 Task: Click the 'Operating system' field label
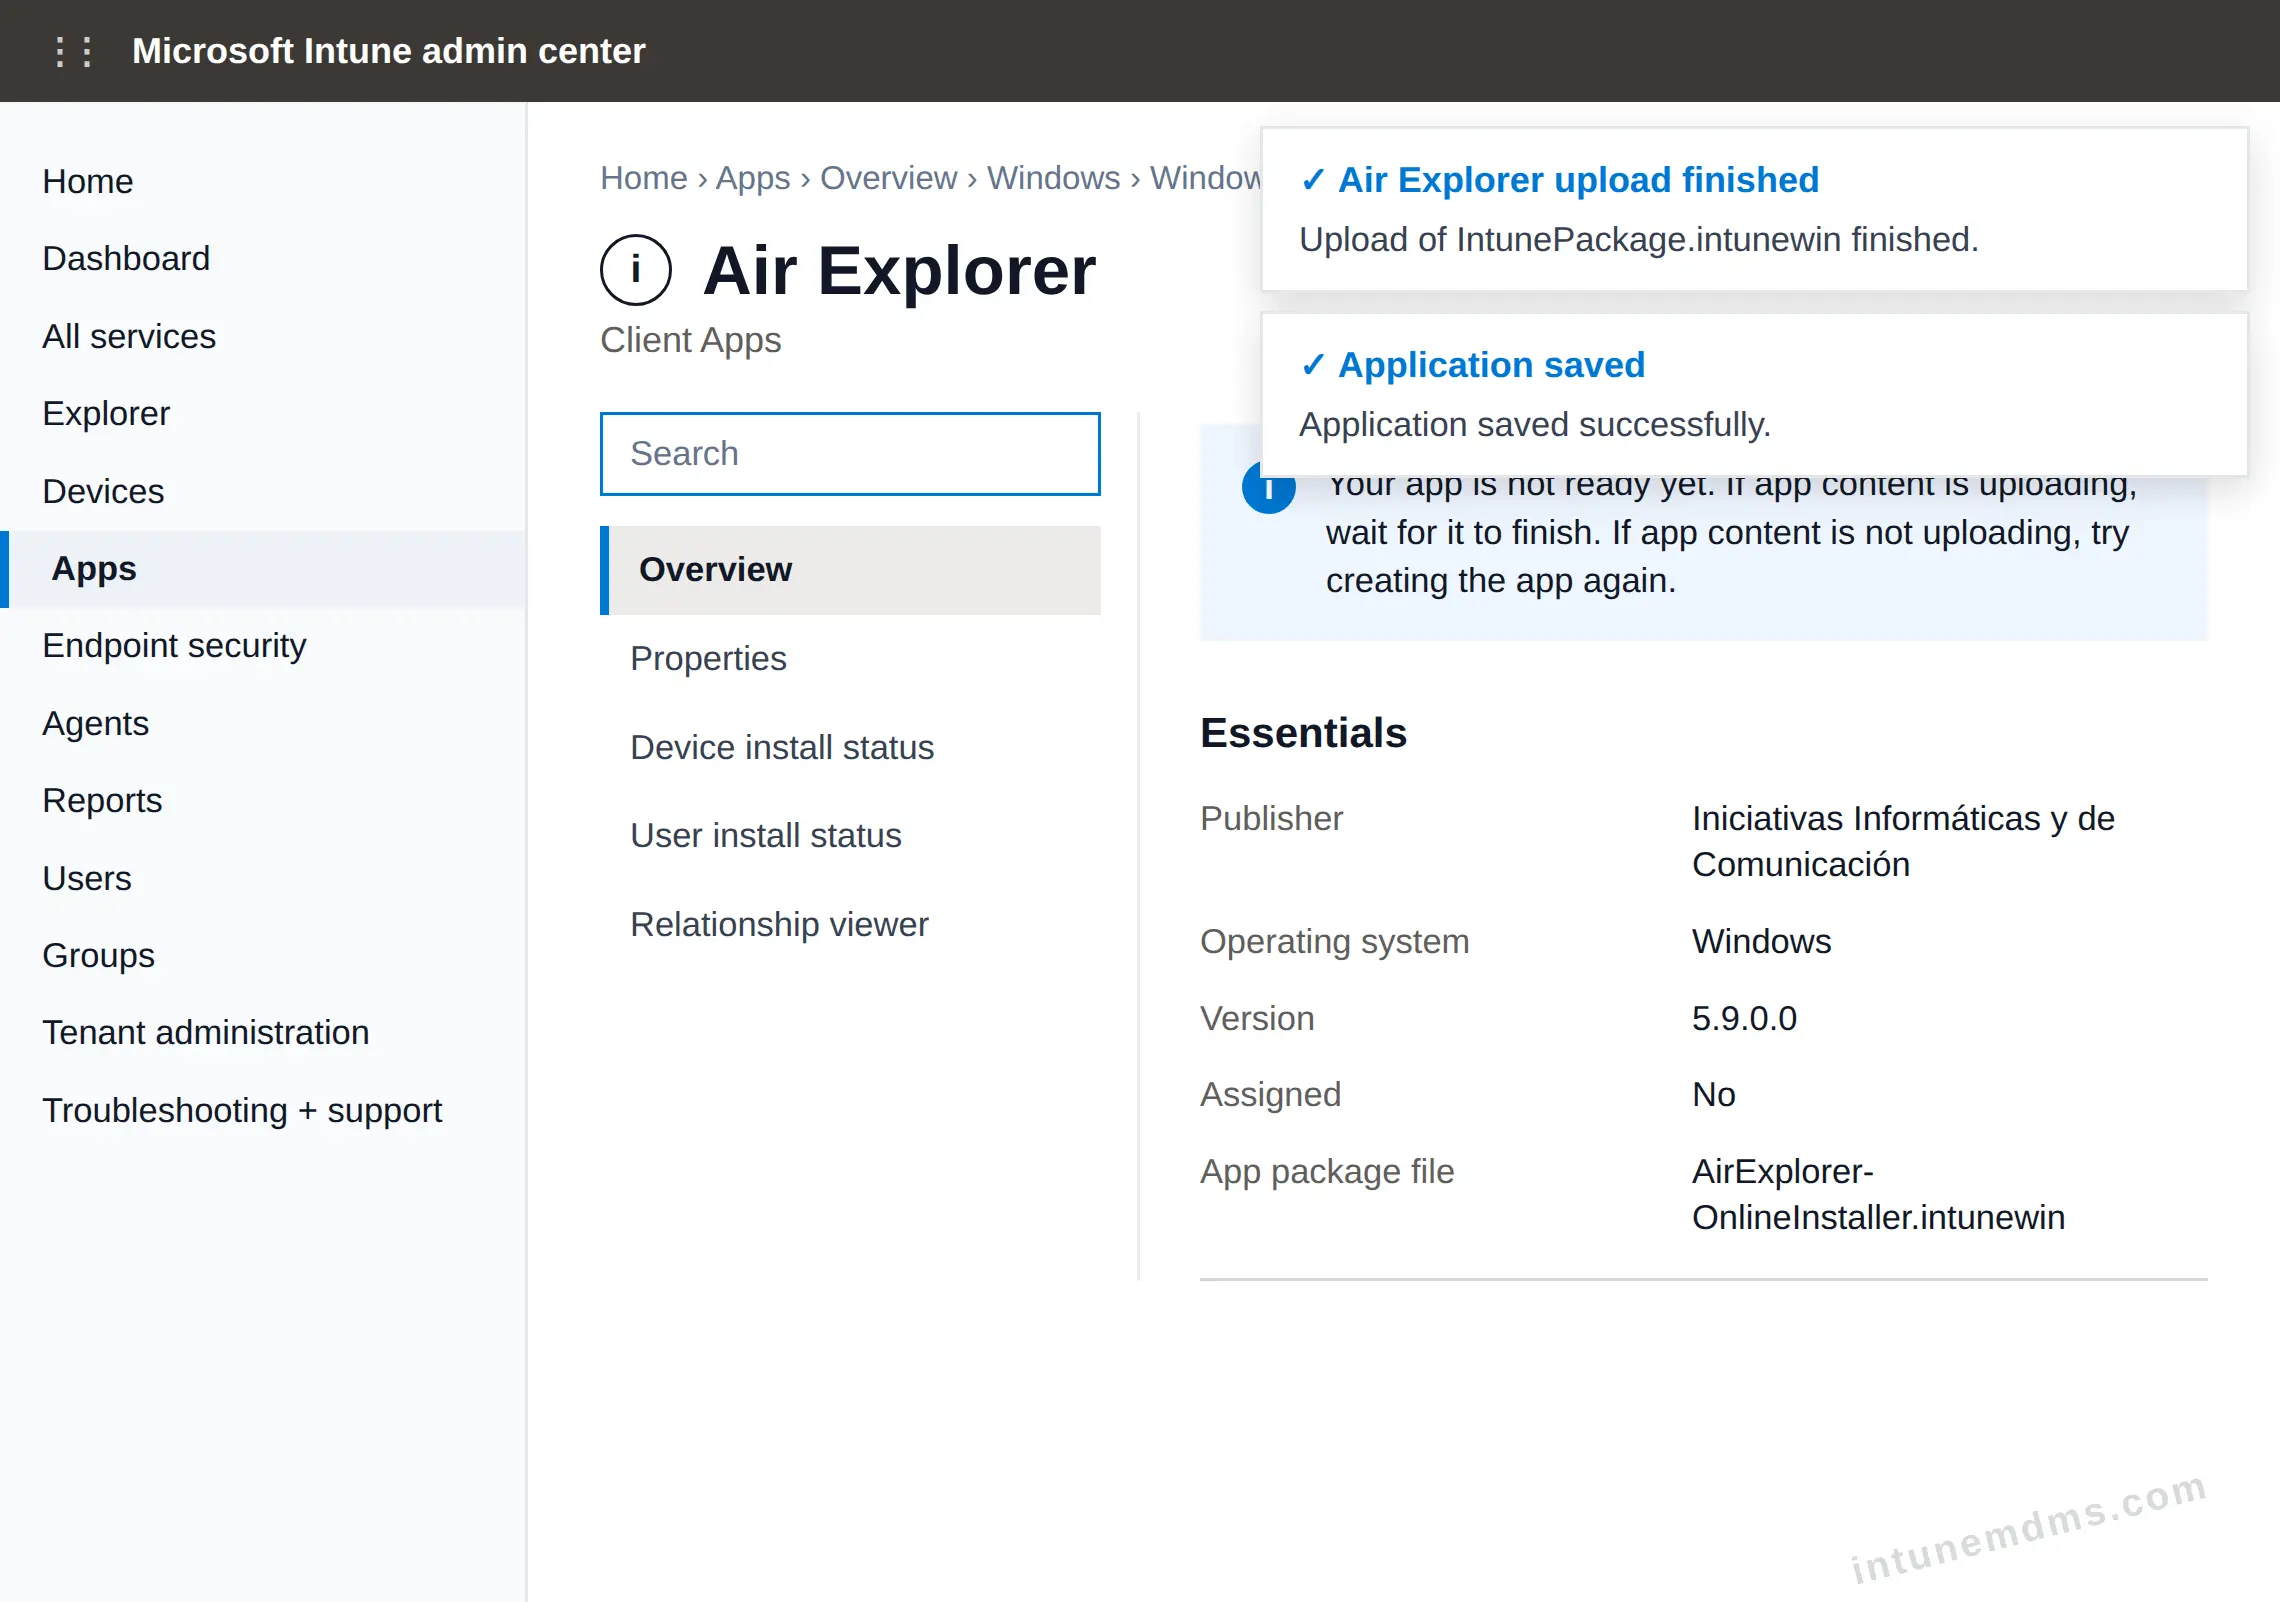(x=1334, y=941)
